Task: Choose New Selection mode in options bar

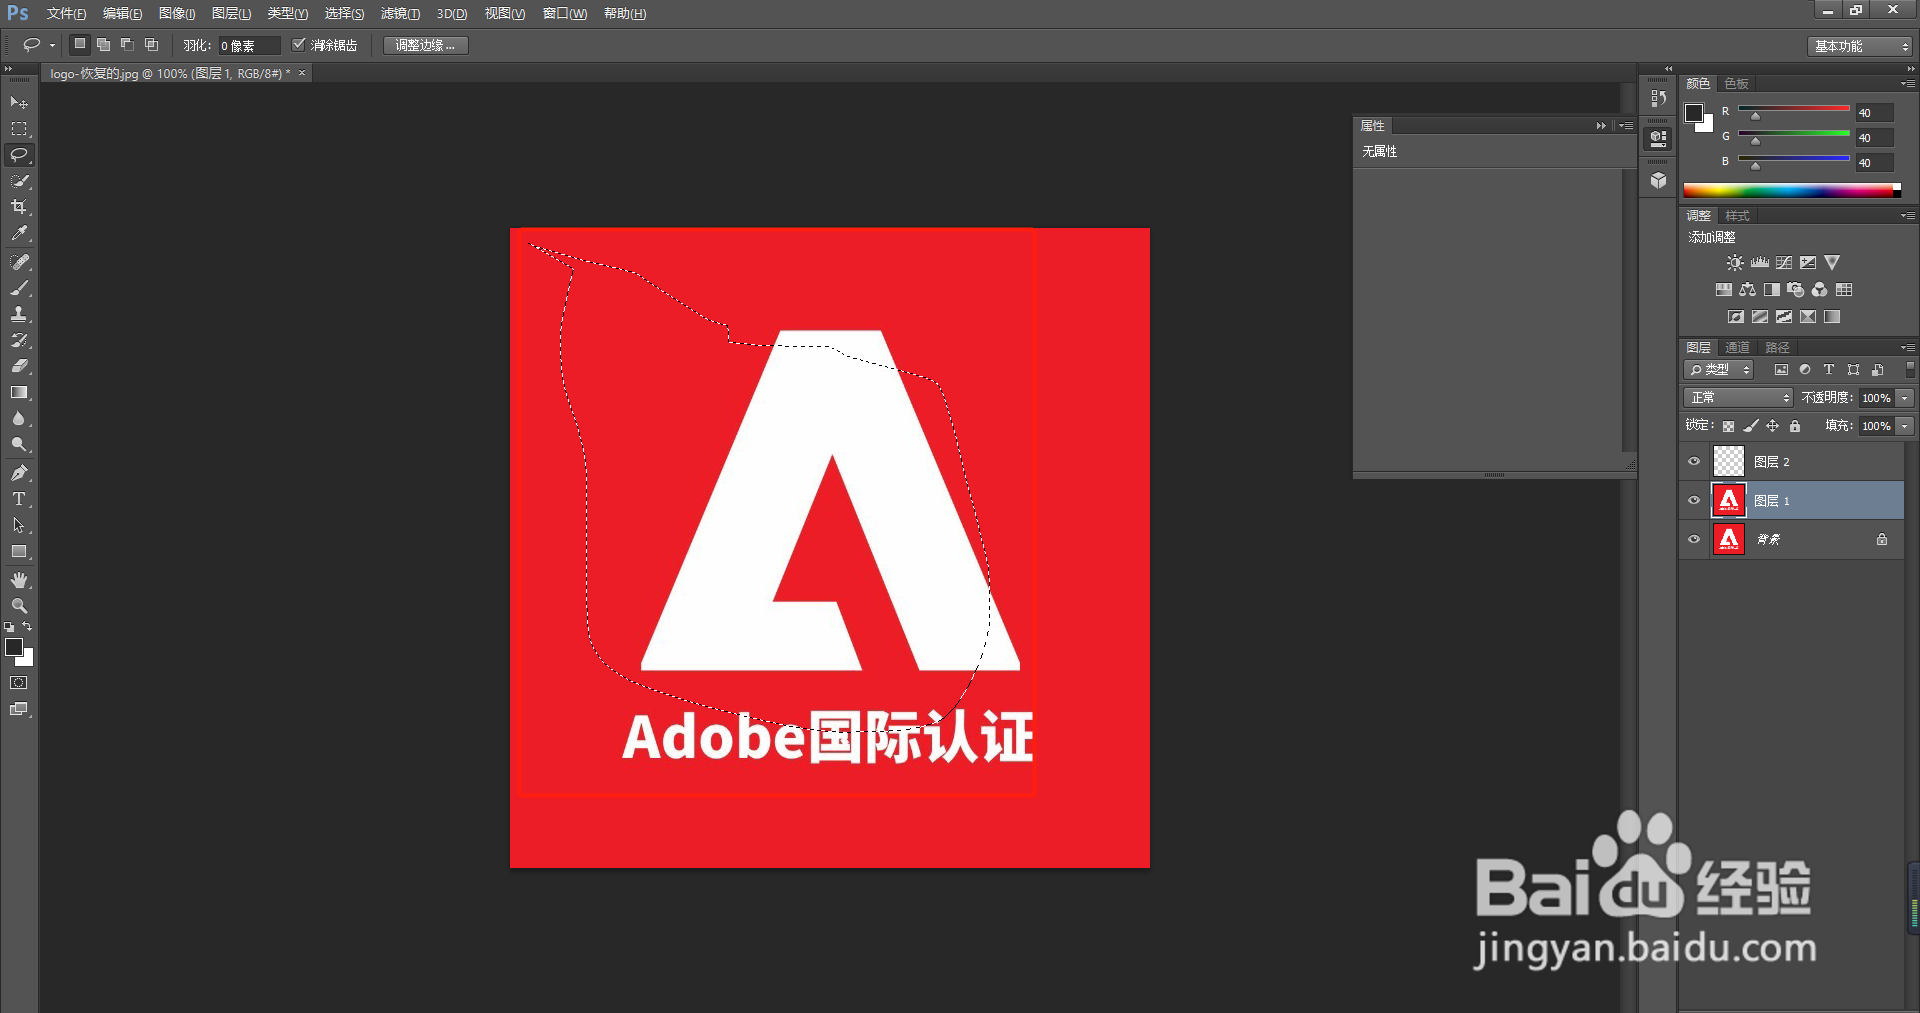Action: (x=80, y=45)
